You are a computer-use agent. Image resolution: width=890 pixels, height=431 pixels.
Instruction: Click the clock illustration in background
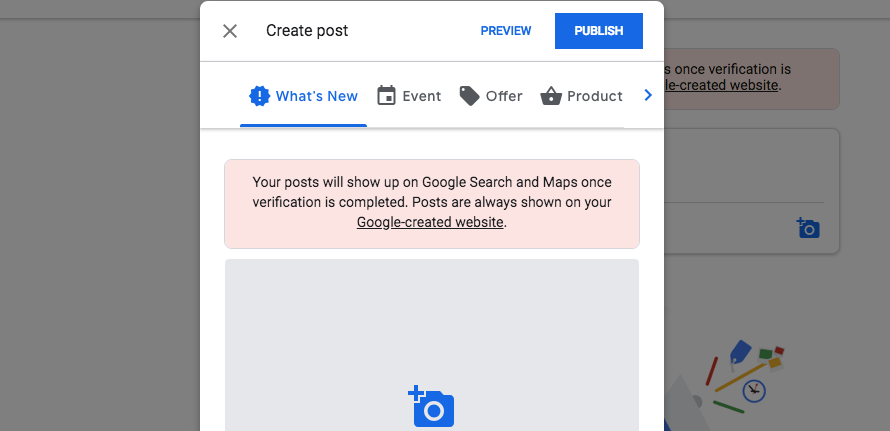pos(754,390)
